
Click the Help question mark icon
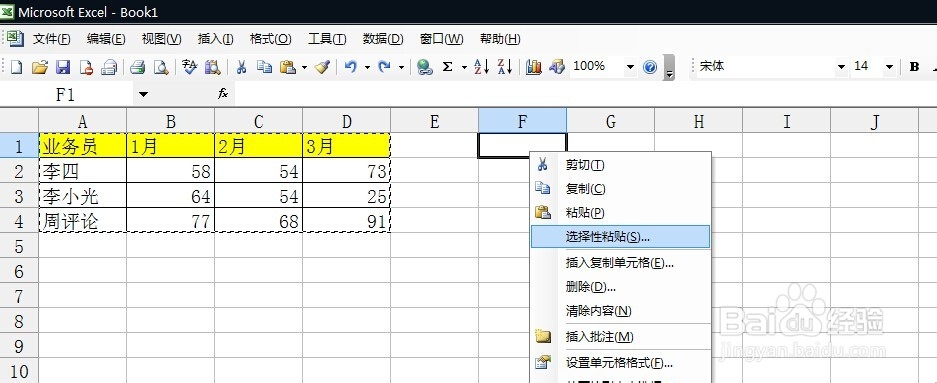tap(650, 68)
